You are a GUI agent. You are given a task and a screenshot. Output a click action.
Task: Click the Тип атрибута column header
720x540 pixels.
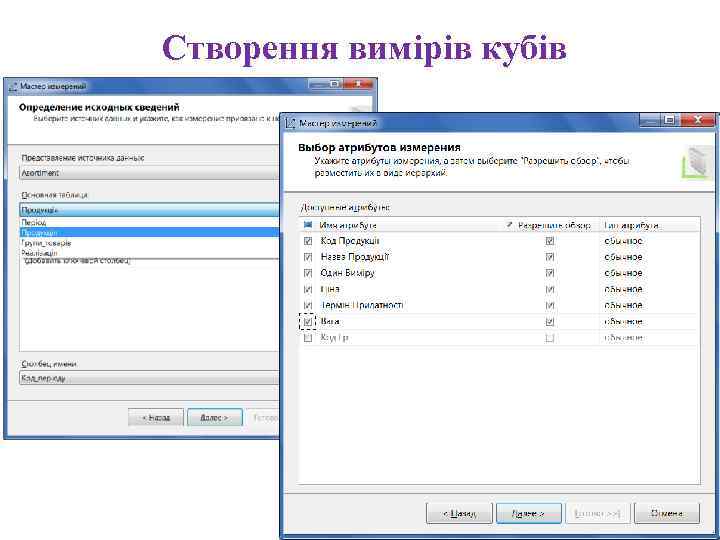point(631,225)
